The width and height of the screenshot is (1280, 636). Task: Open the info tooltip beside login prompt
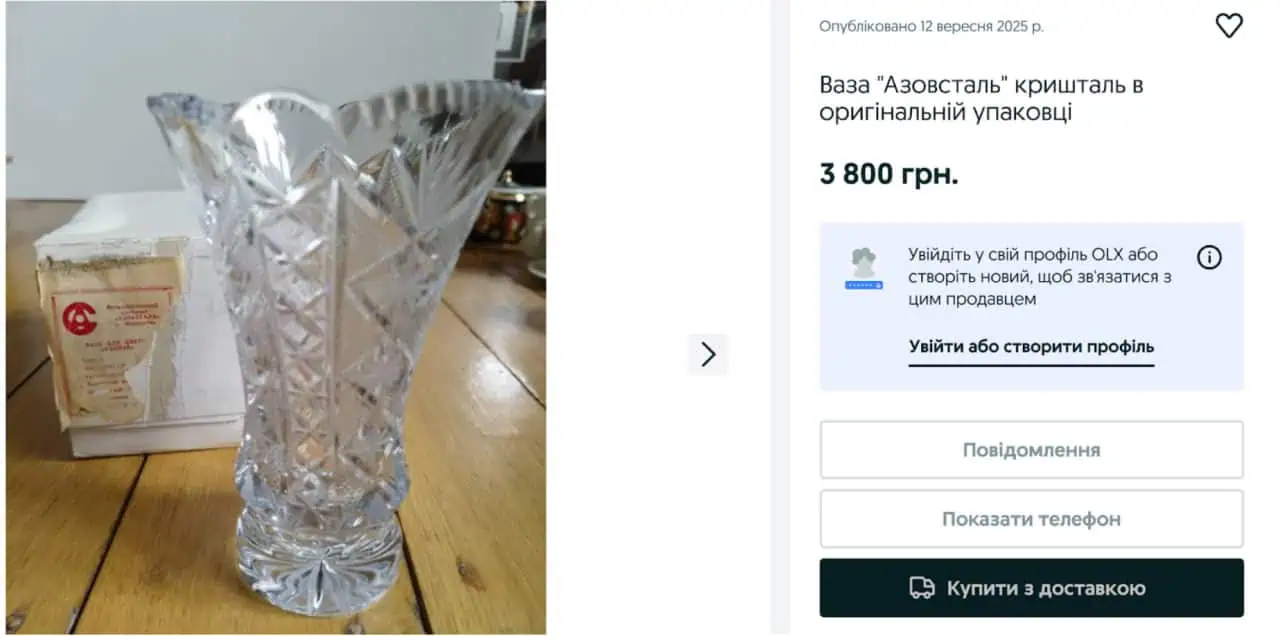point(1209,257)
